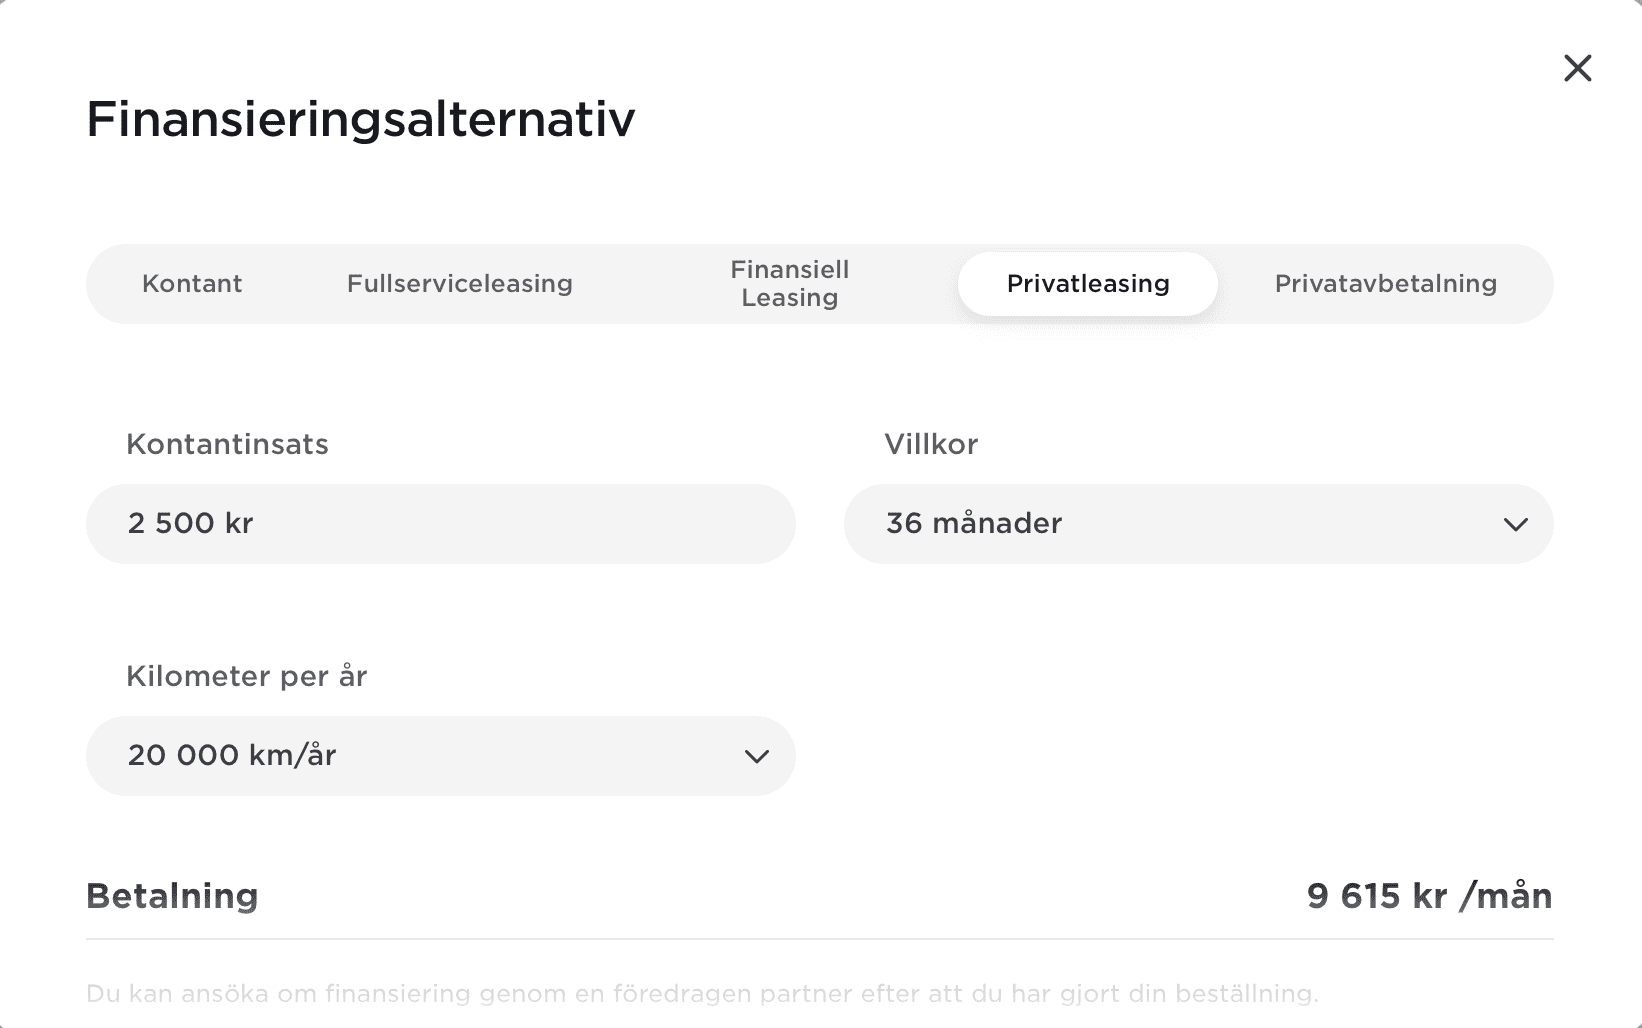This screenshot has height=1028, width=1642.
Task: Click the Kilometer per år chevron arrow
Action: 757,756
